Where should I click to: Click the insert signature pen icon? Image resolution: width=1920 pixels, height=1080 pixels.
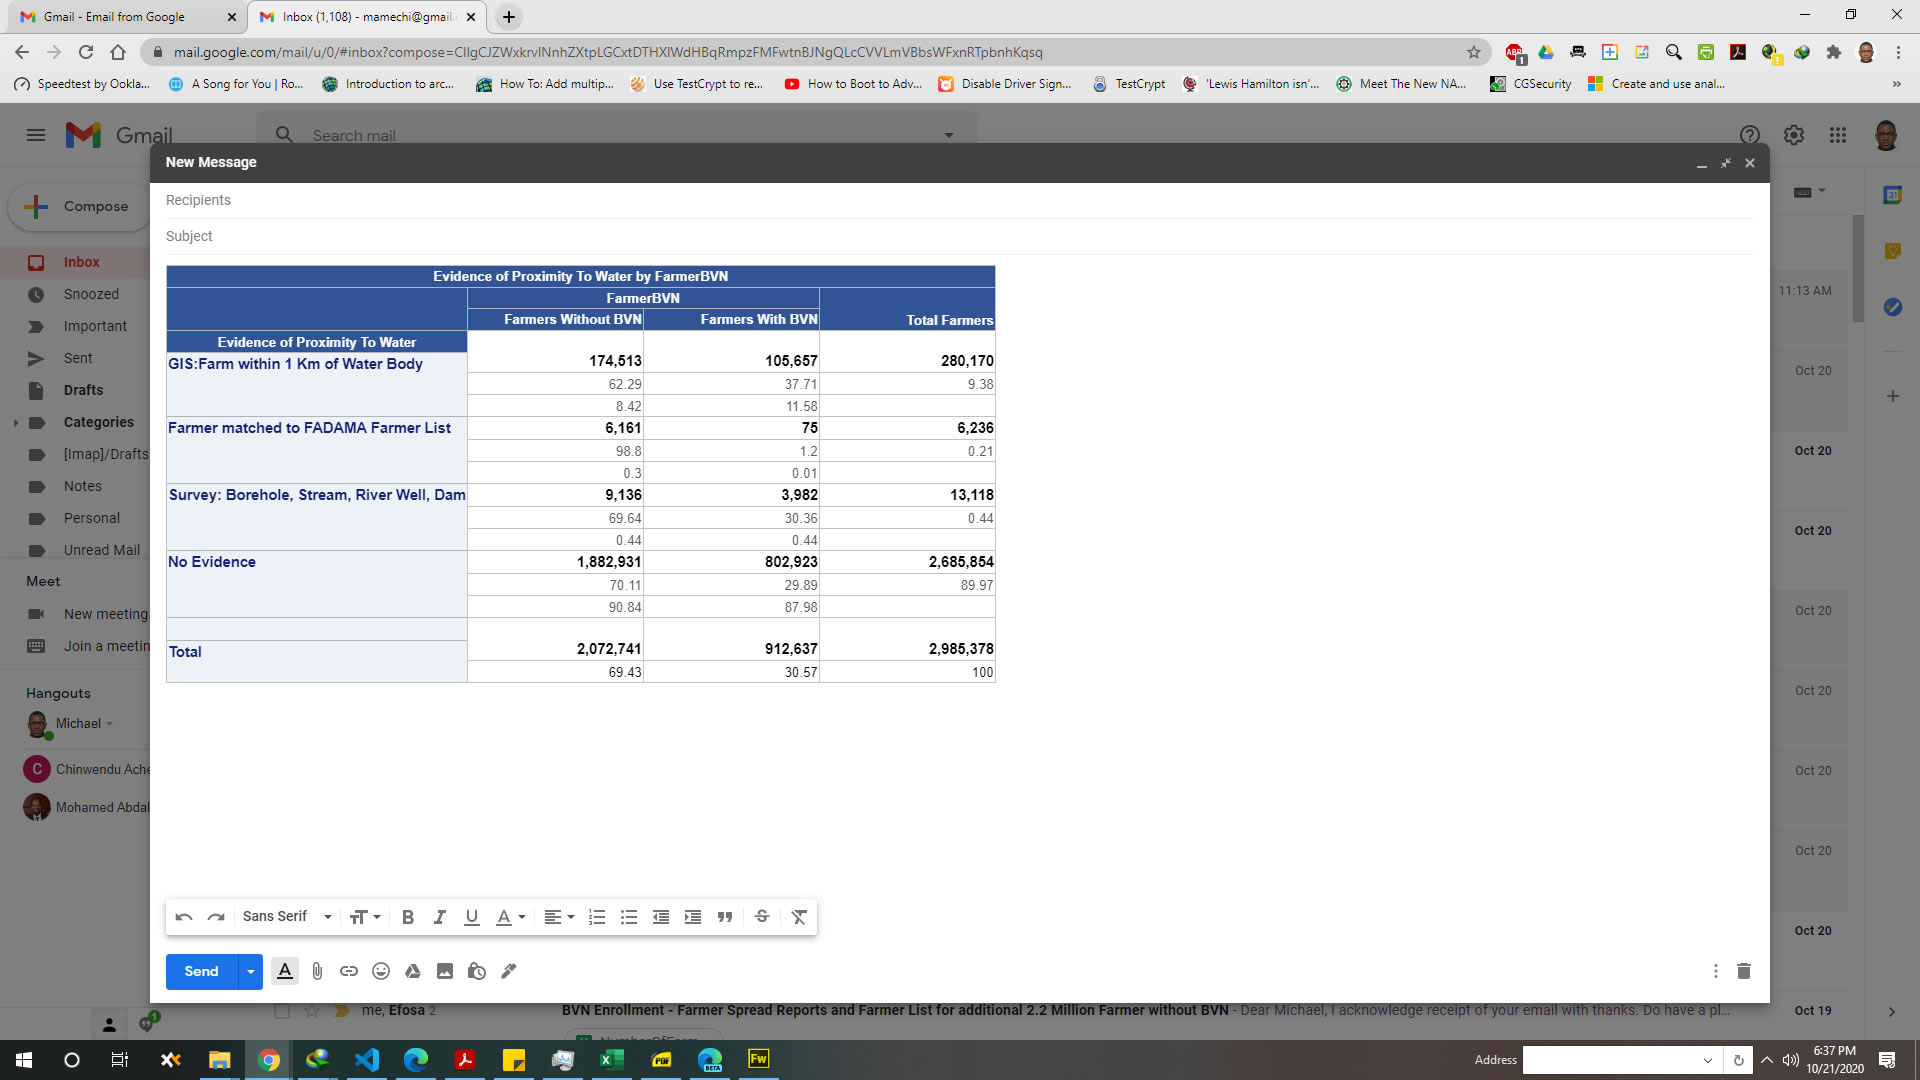509,971
